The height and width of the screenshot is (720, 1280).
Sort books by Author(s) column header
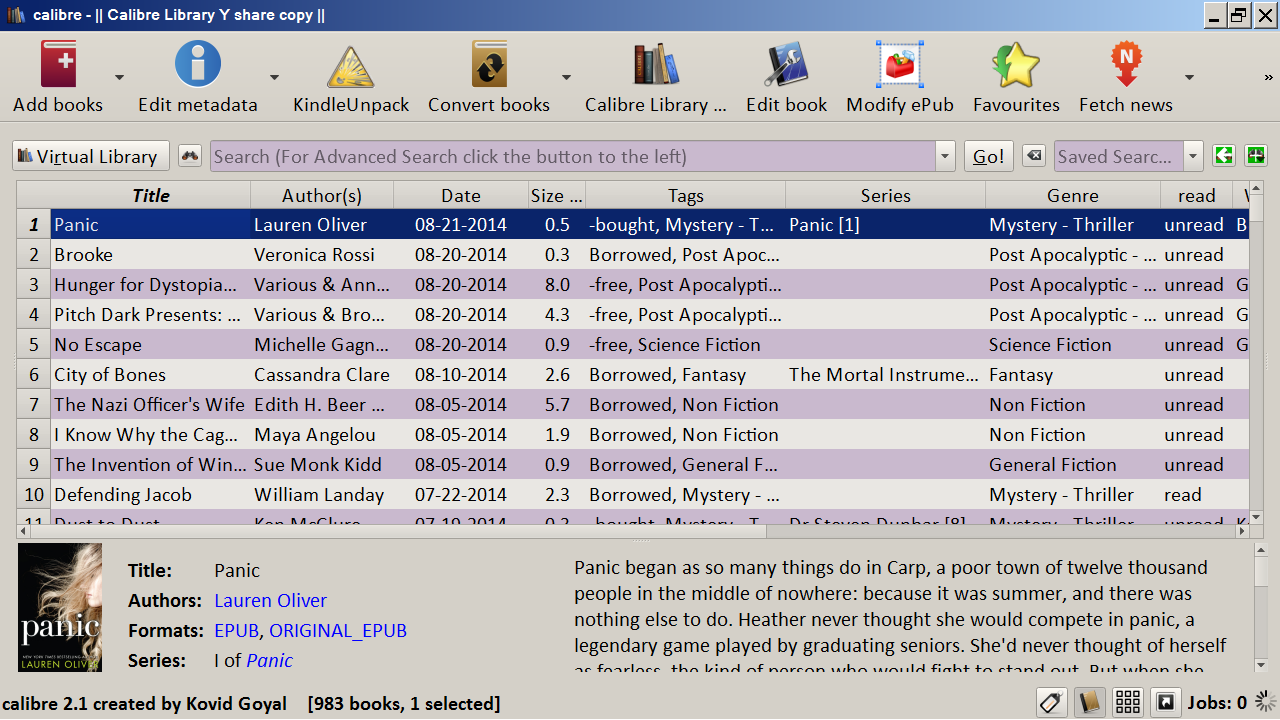click(322, 196)
